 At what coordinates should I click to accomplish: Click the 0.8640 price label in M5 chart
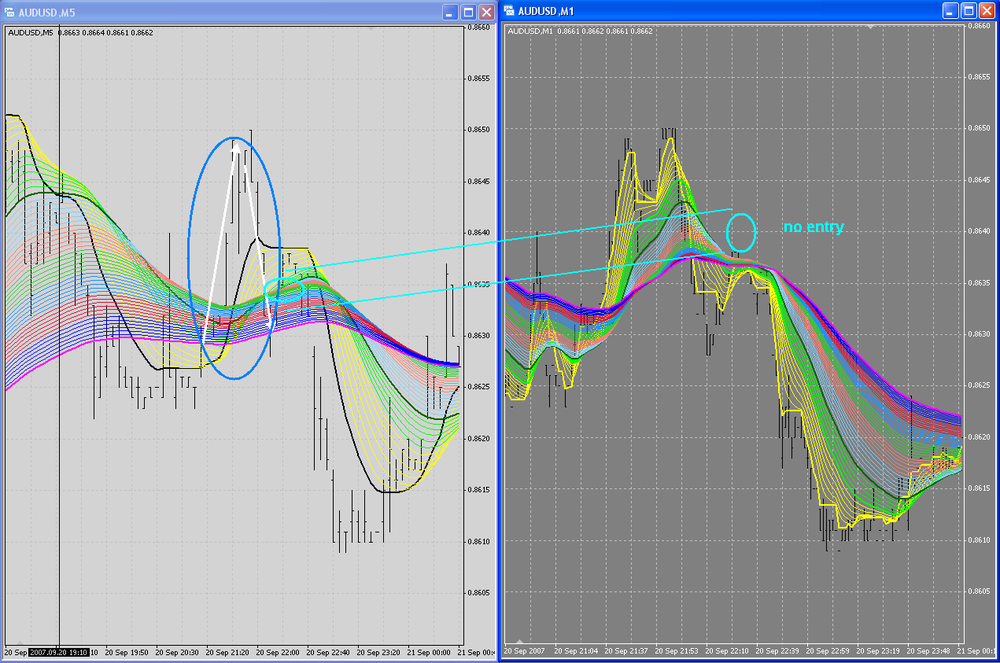tap(478, 233)
